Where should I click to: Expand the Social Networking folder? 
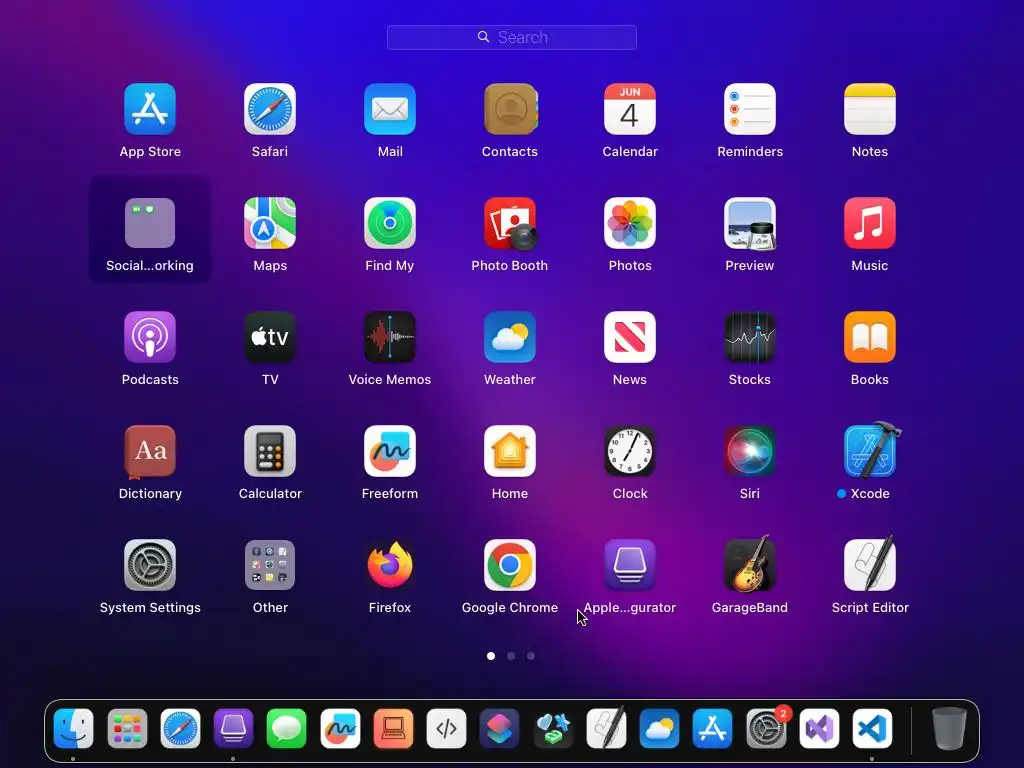click(150, 223)
